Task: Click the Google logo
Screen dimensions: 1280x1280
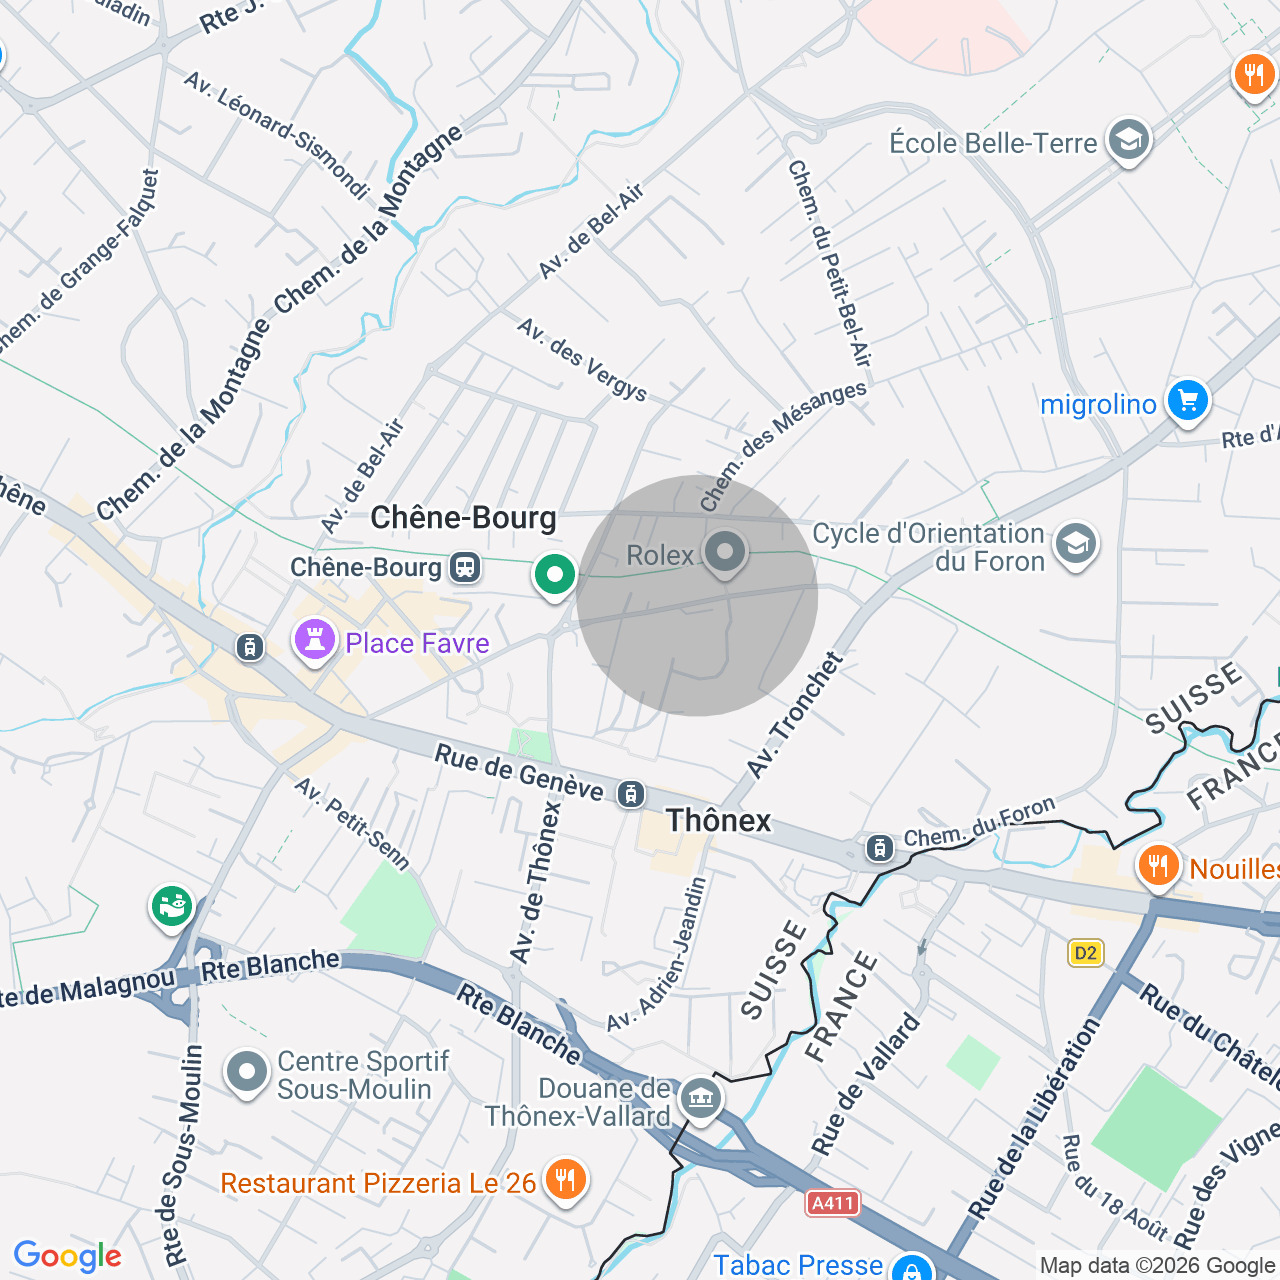Action: click(x=67, y=1256)
